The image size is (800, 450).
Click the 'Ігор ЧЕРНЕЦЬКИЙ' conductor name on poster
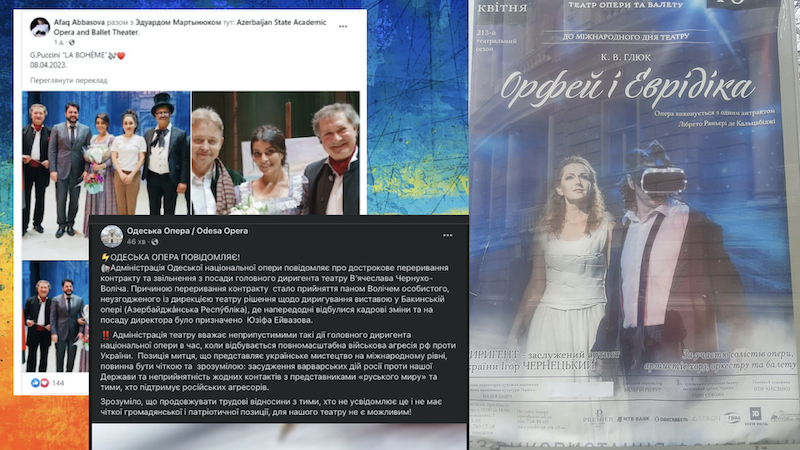[547, 366]
